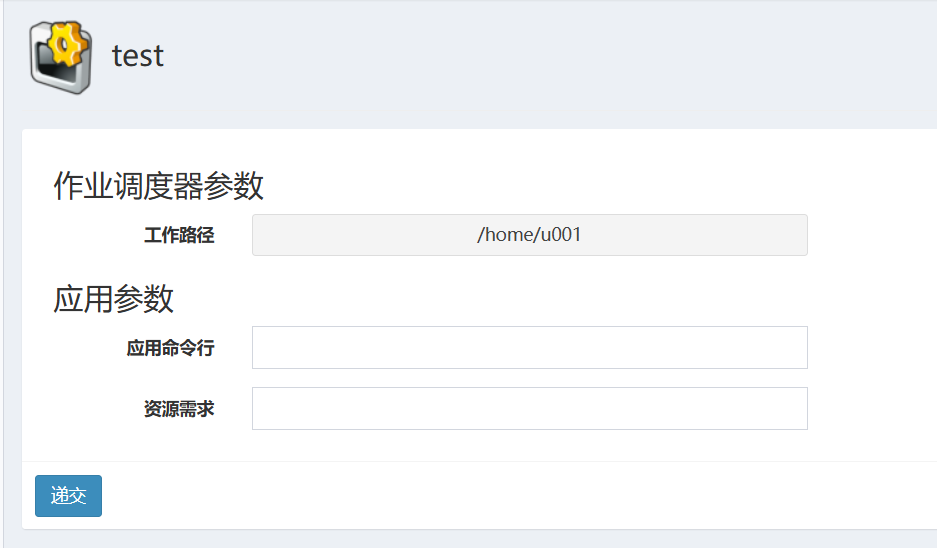Screen dimensions: 937x548
Task: Focus the 应用命令行 input box
Action: (529, 348)
